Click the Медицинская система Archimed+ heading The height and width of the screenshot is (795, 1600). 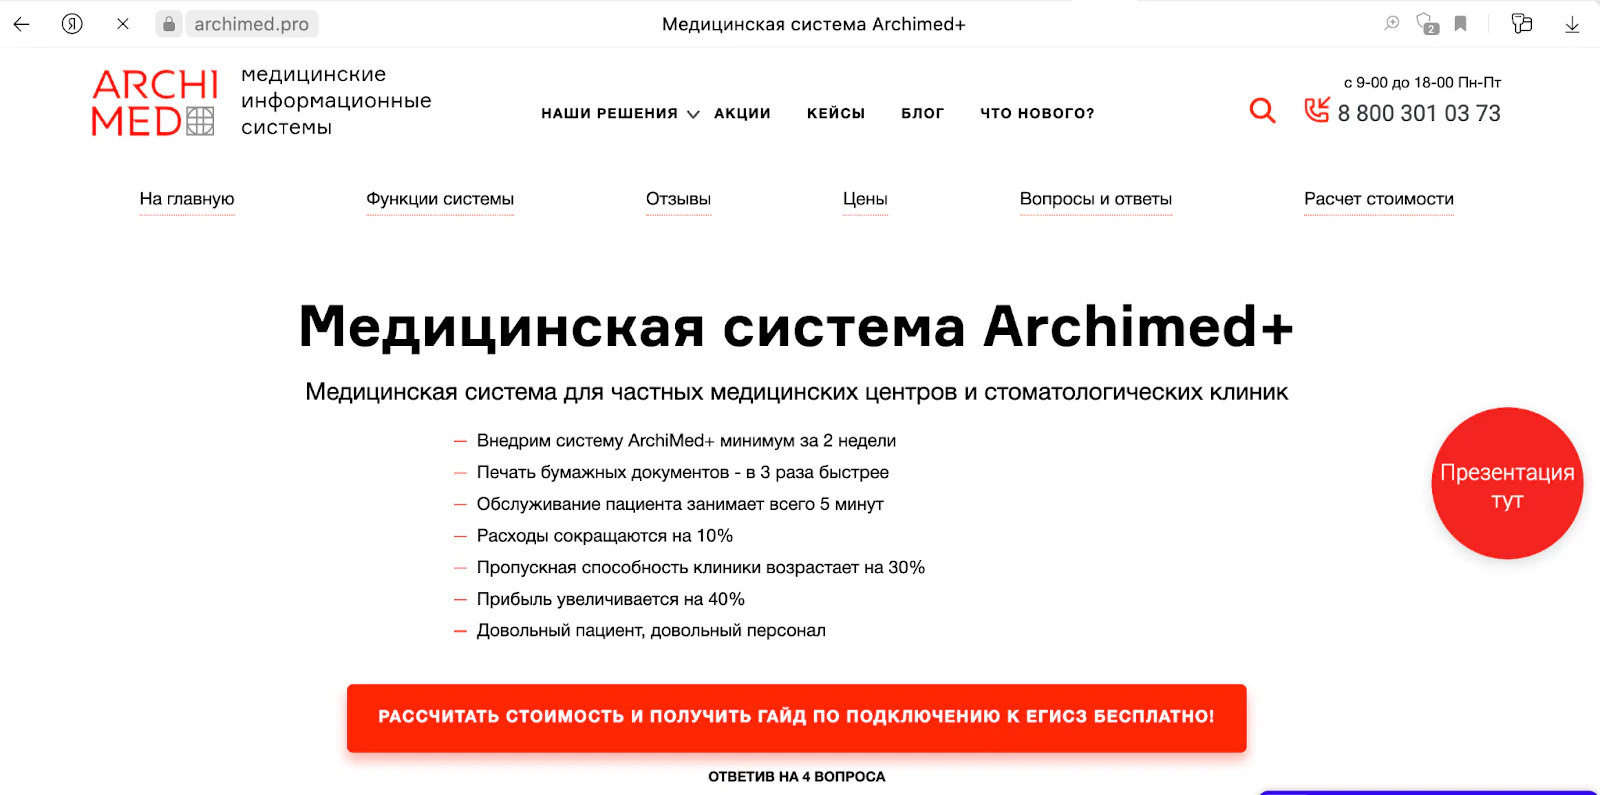pyautogui.click(x=796, y=327)
